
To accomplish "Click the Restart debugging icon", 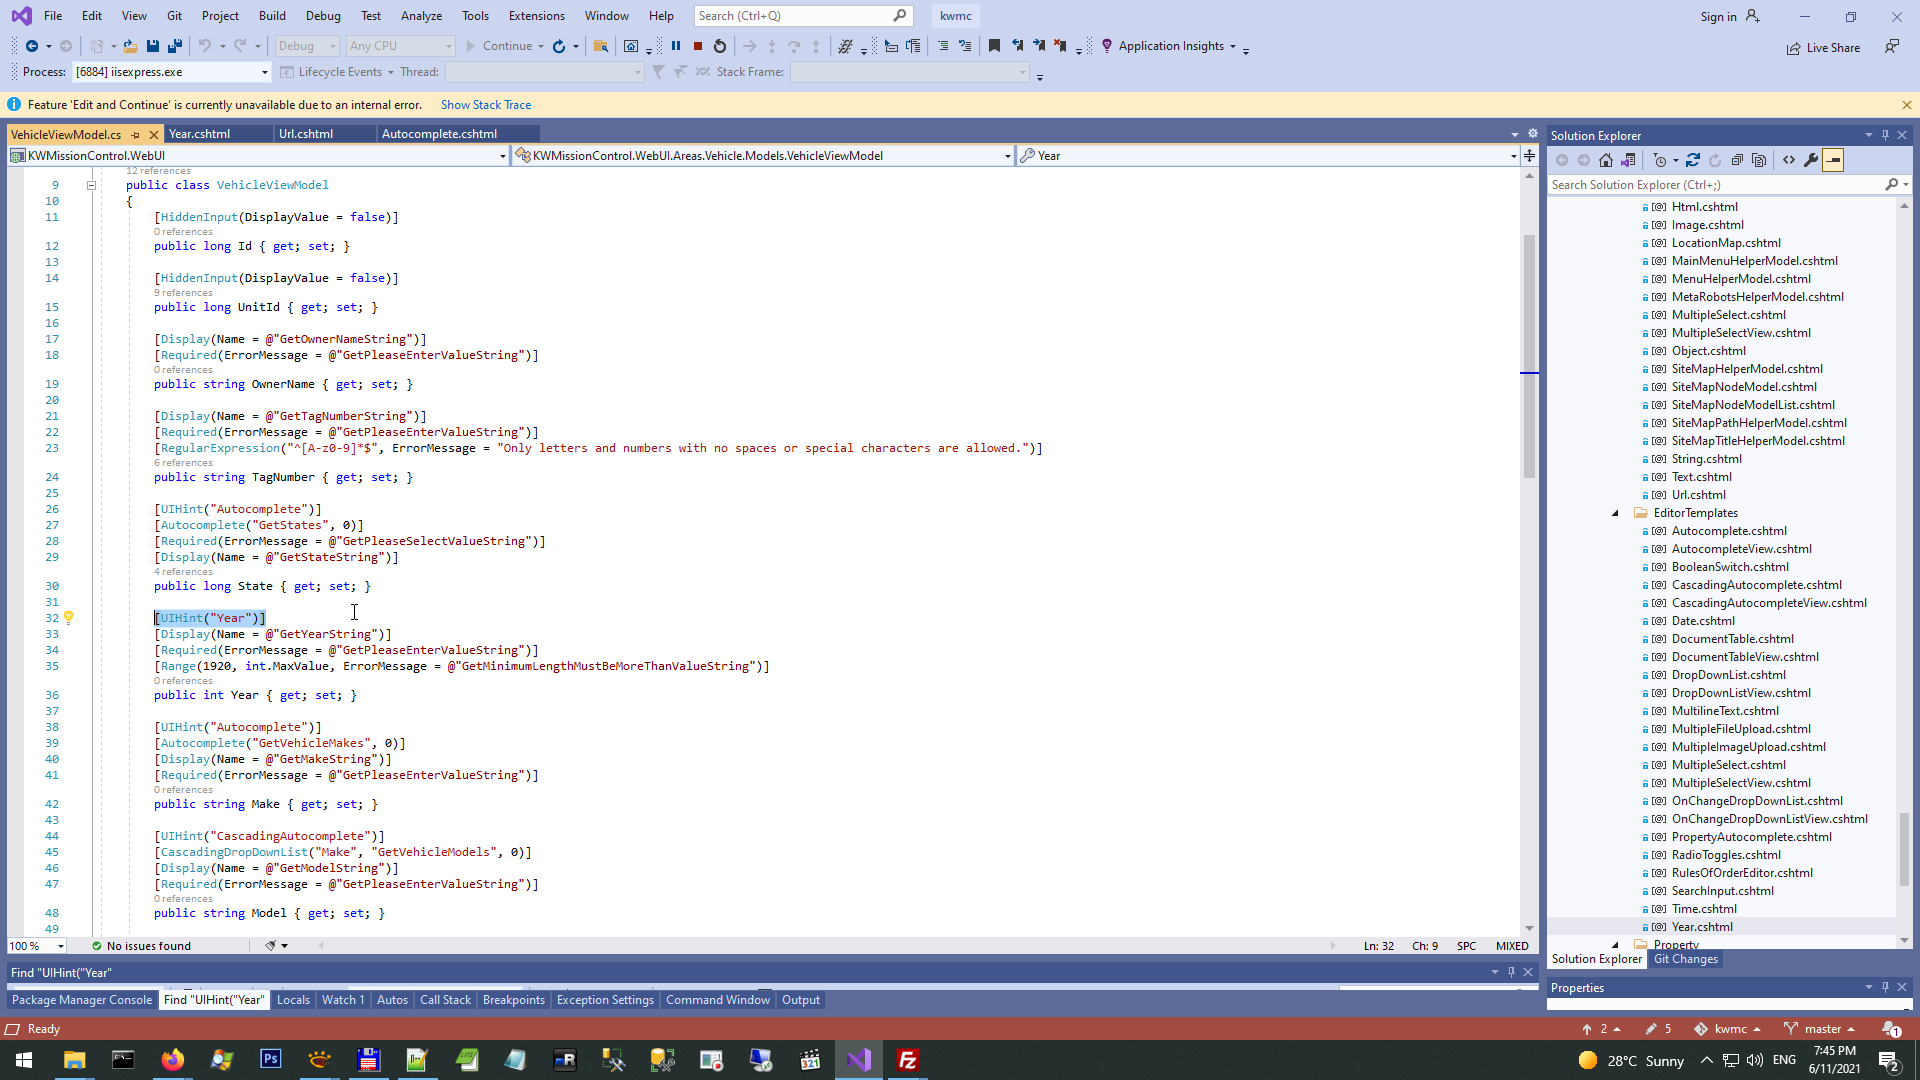I will click(x=720, y=46).
